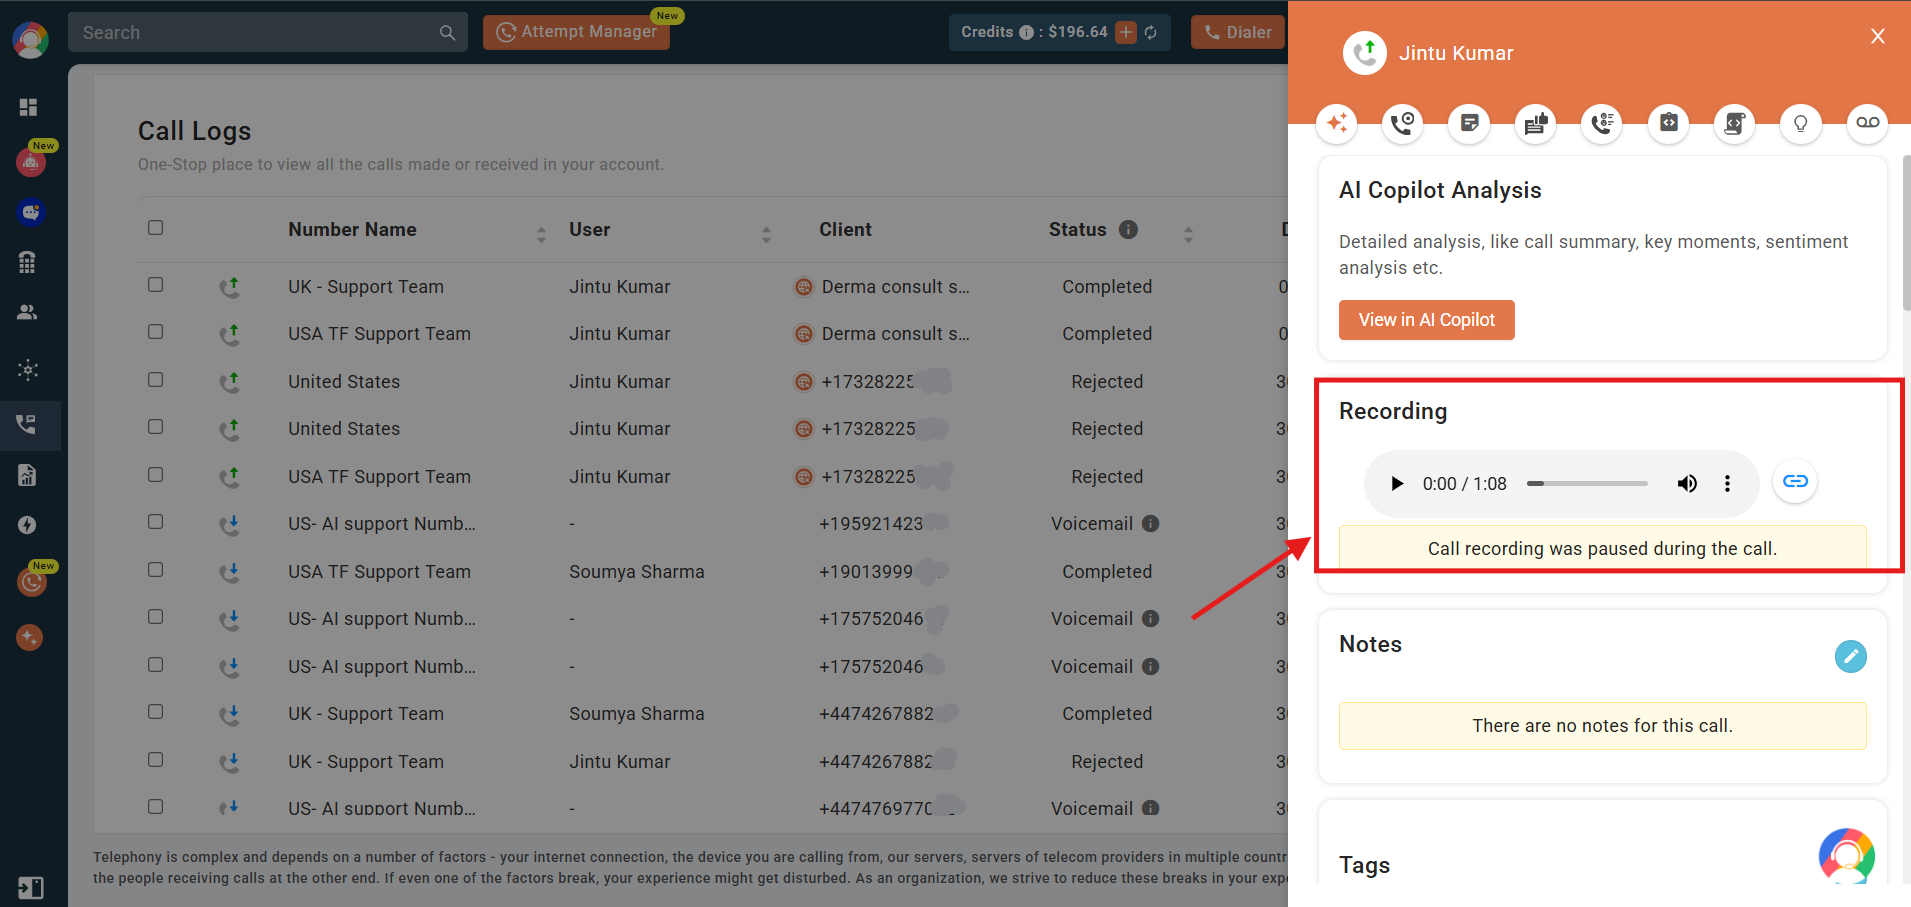The height and width of the screenshot is (907, 1911).
Task: Check first United States row checkbox
Action: point(155,379)
